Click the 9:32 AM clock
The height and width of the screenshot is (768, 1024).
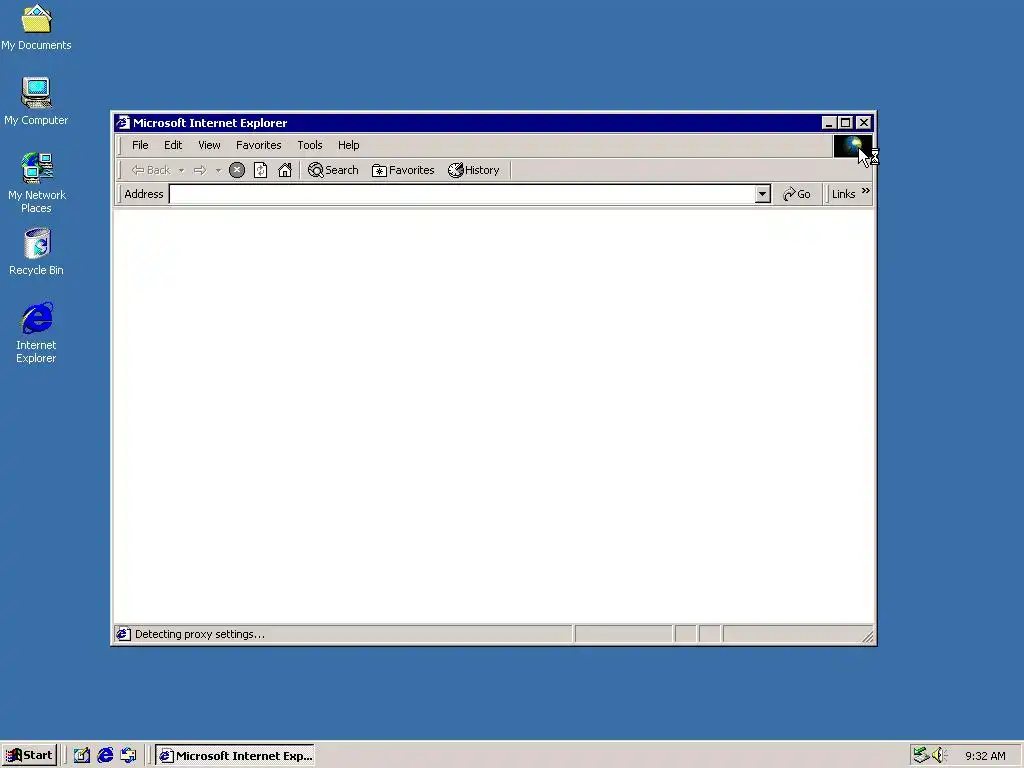click(985, 756)
